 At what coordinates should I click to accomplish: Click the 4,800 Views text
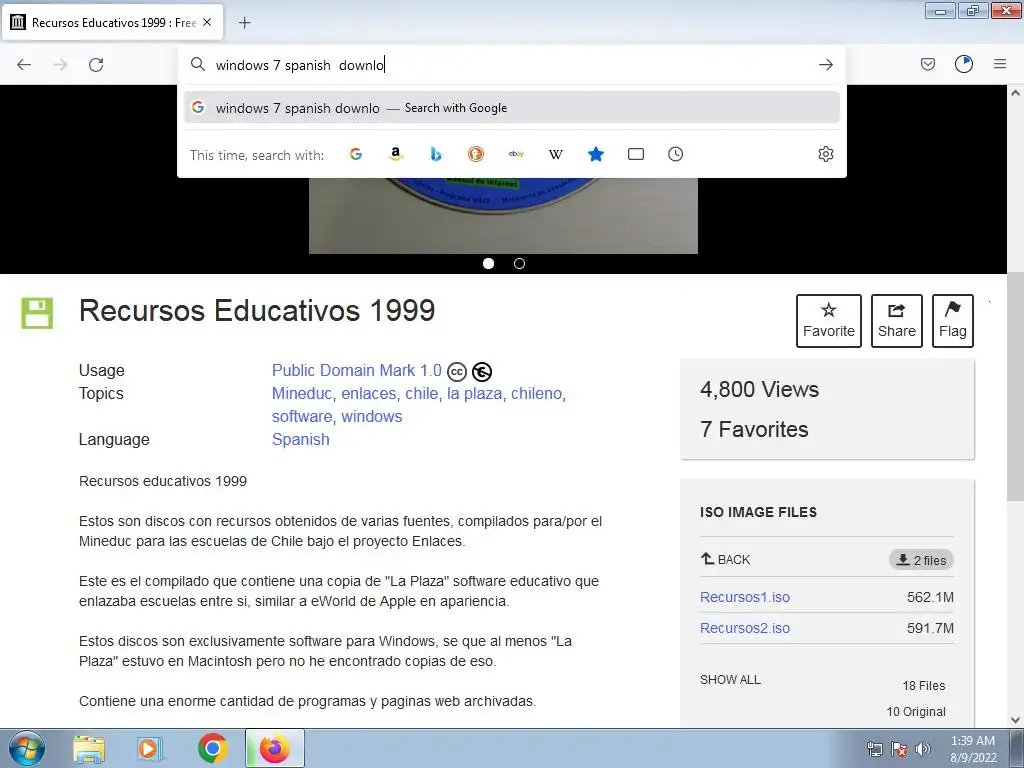tap(760, 389)
